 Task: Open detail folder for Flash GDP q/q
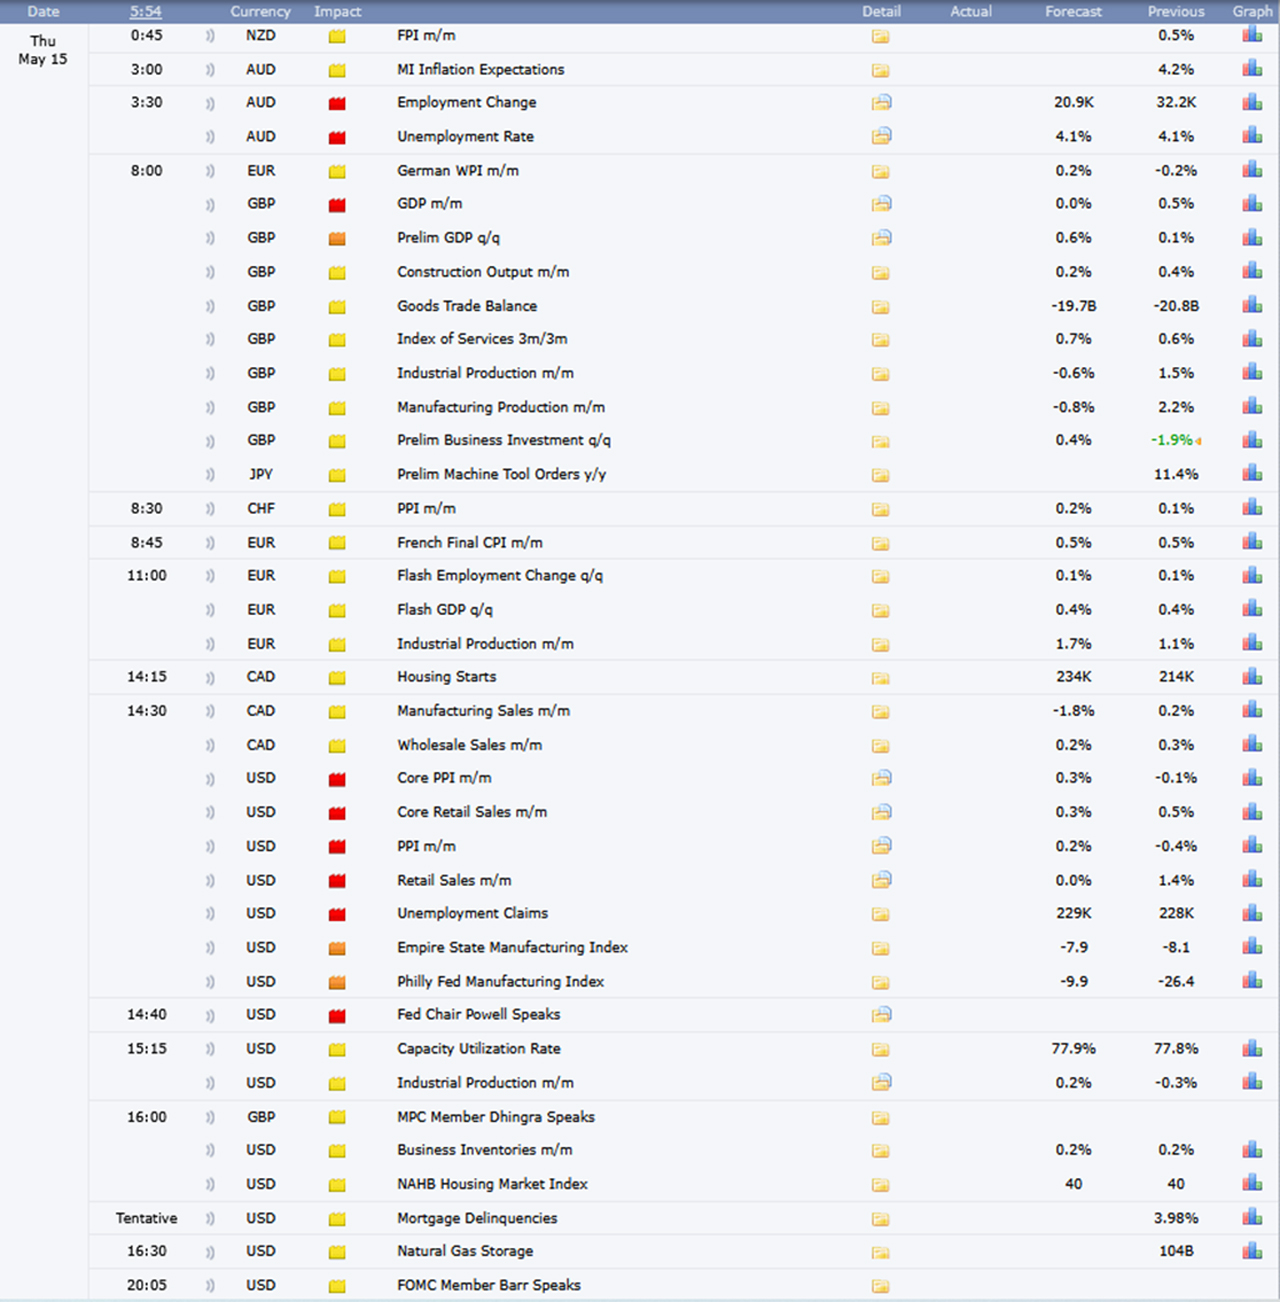(880, 610)
